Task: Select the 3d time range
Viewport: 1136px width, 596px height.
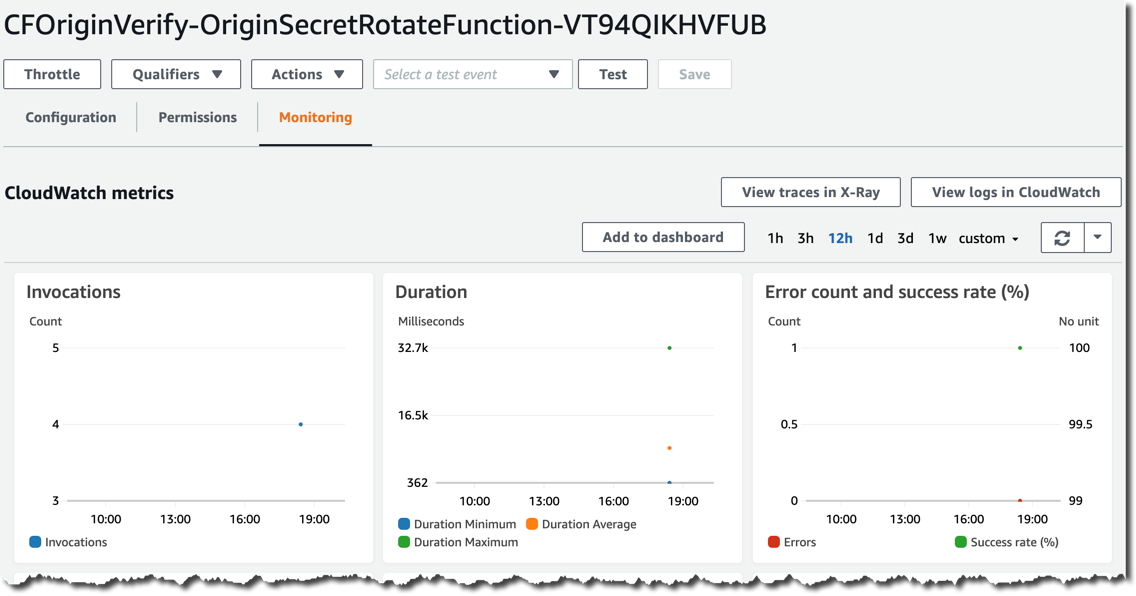Action: [906, 238]
